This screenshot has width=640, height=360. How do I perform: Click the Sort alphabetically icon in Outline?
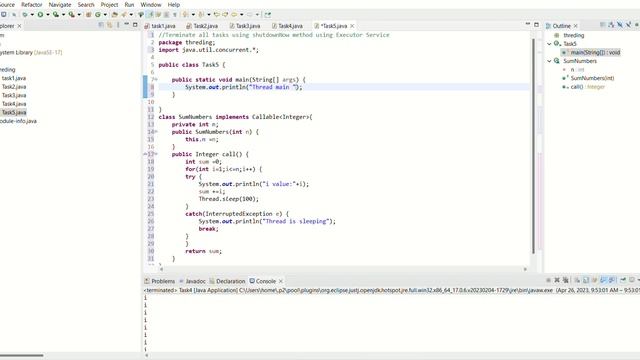coord(611,25)
